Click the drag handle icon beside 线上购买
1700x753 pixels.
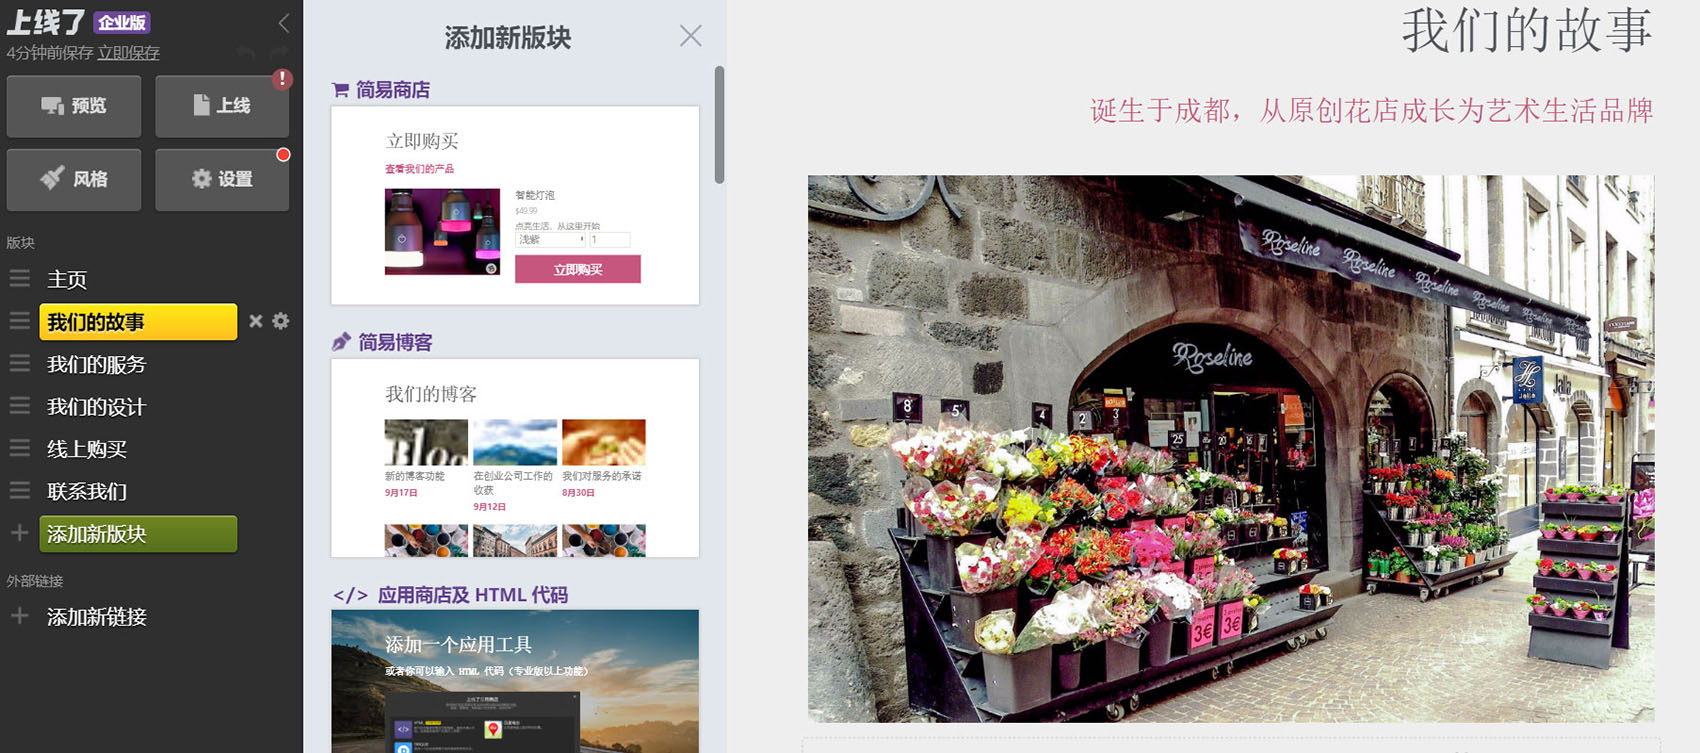pyautogui.click(x=20, y=448)
